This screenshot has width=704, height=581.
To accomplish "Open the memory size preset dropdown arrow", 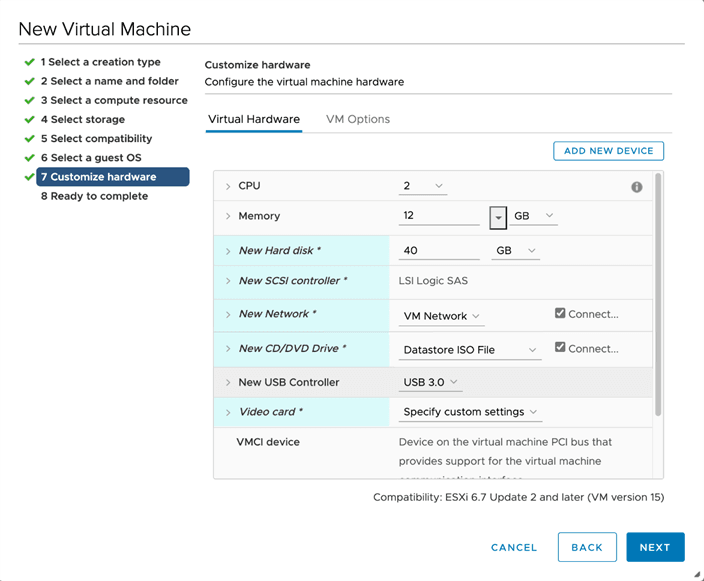I will pos(498,217).
